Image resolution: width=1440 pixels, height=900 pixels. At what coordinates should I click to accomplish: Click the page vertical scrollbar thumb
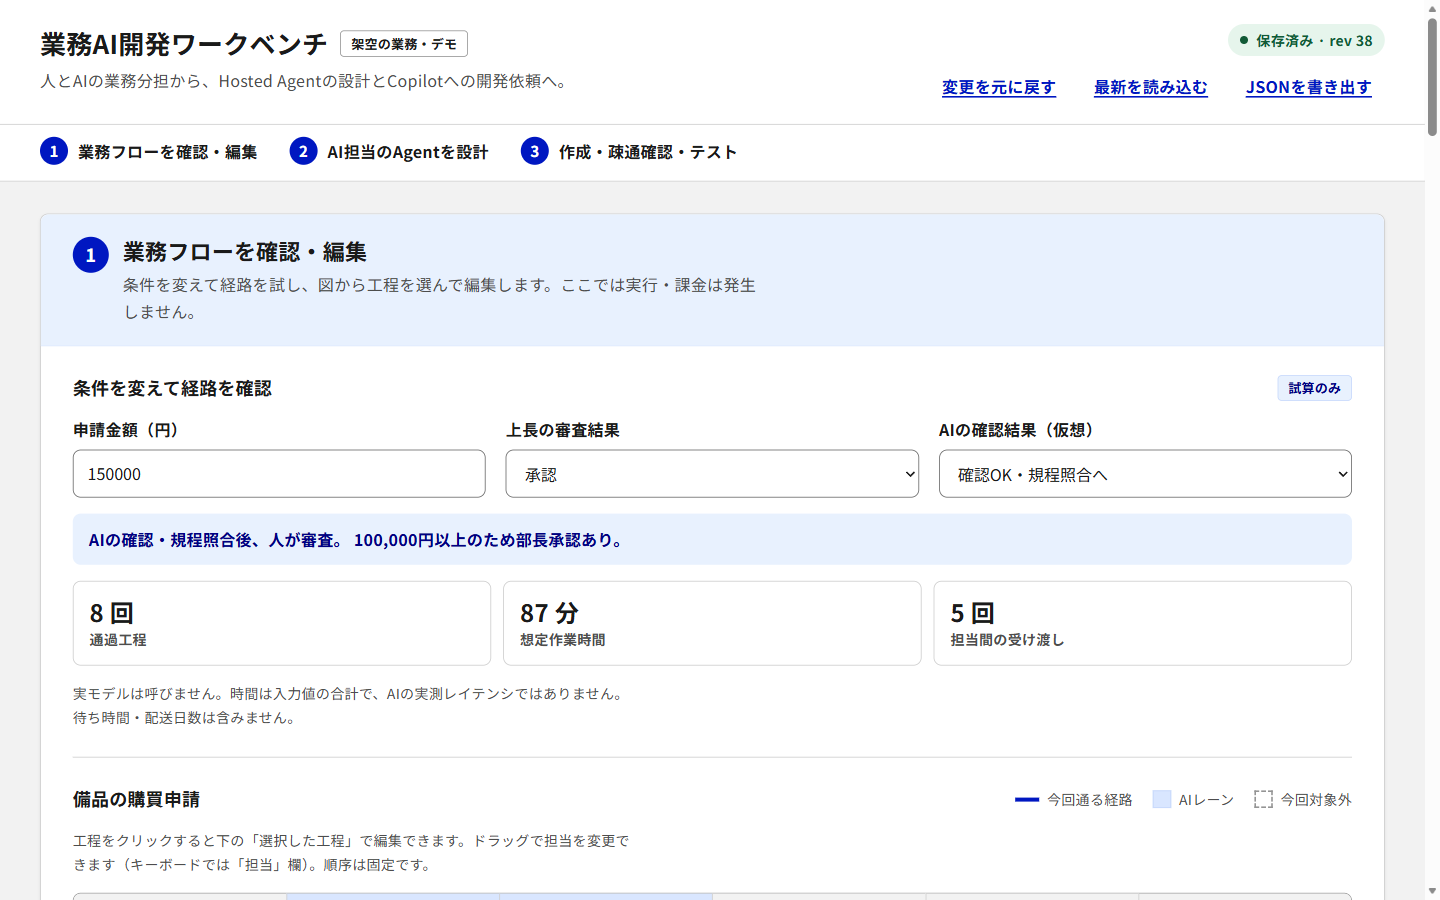tap(1432, 75)
